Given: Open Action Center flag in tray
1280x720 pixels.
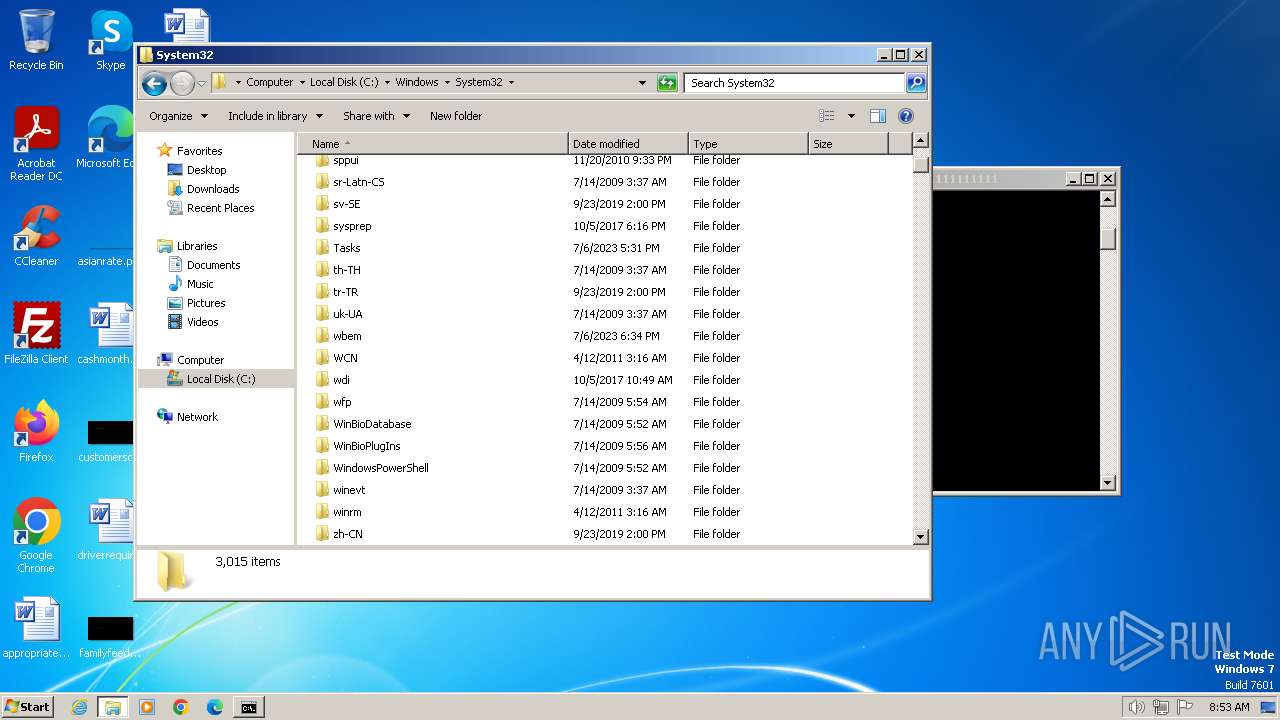Looking at the screenshot, I should 1185,707.
